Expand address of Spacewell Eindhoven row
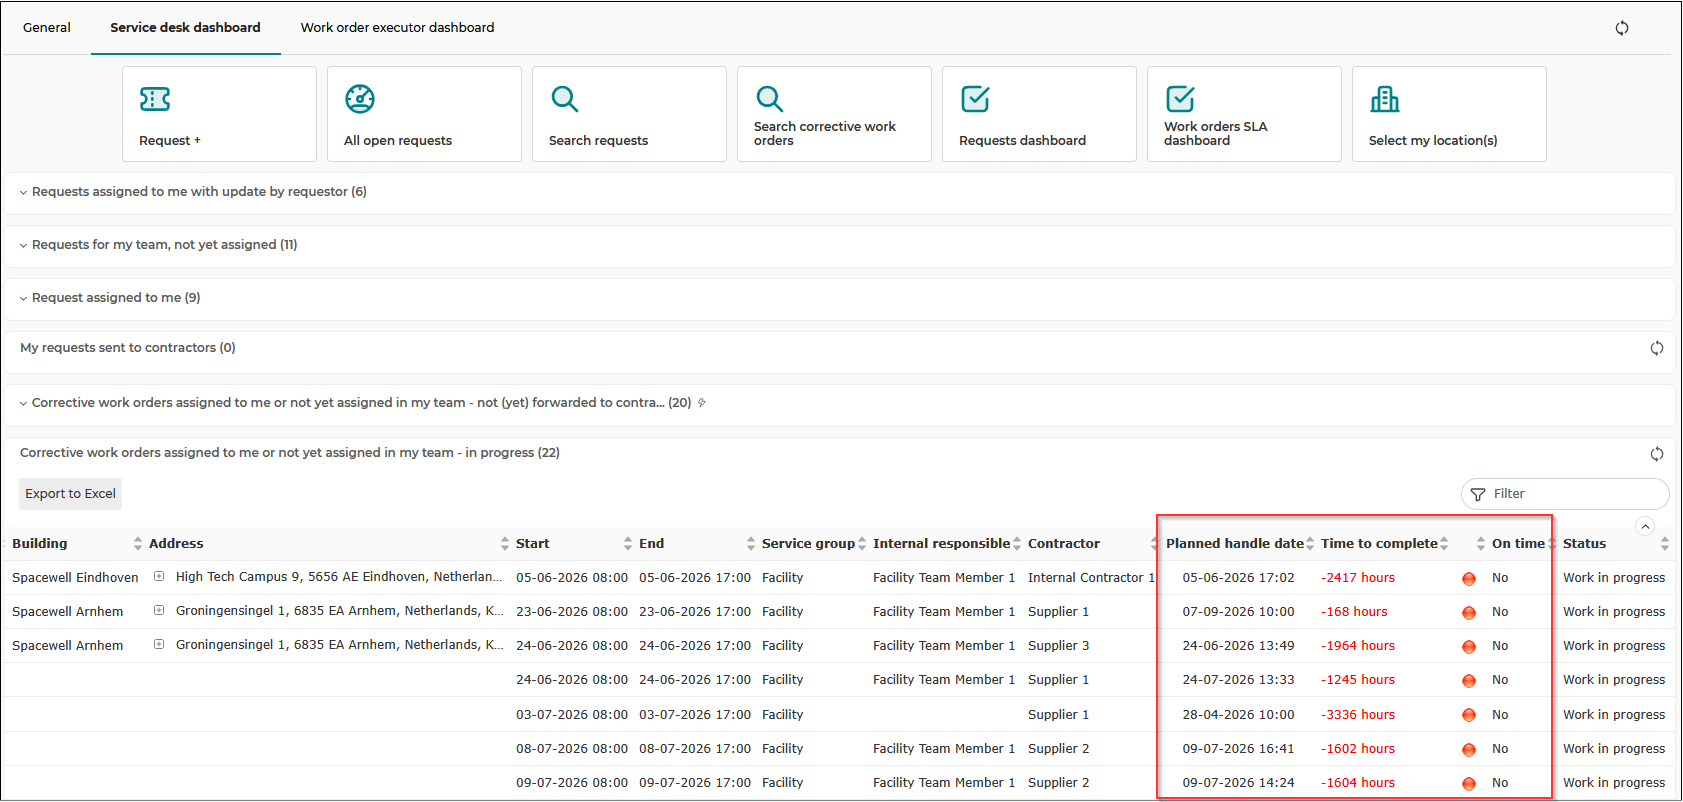 (159, 576)
